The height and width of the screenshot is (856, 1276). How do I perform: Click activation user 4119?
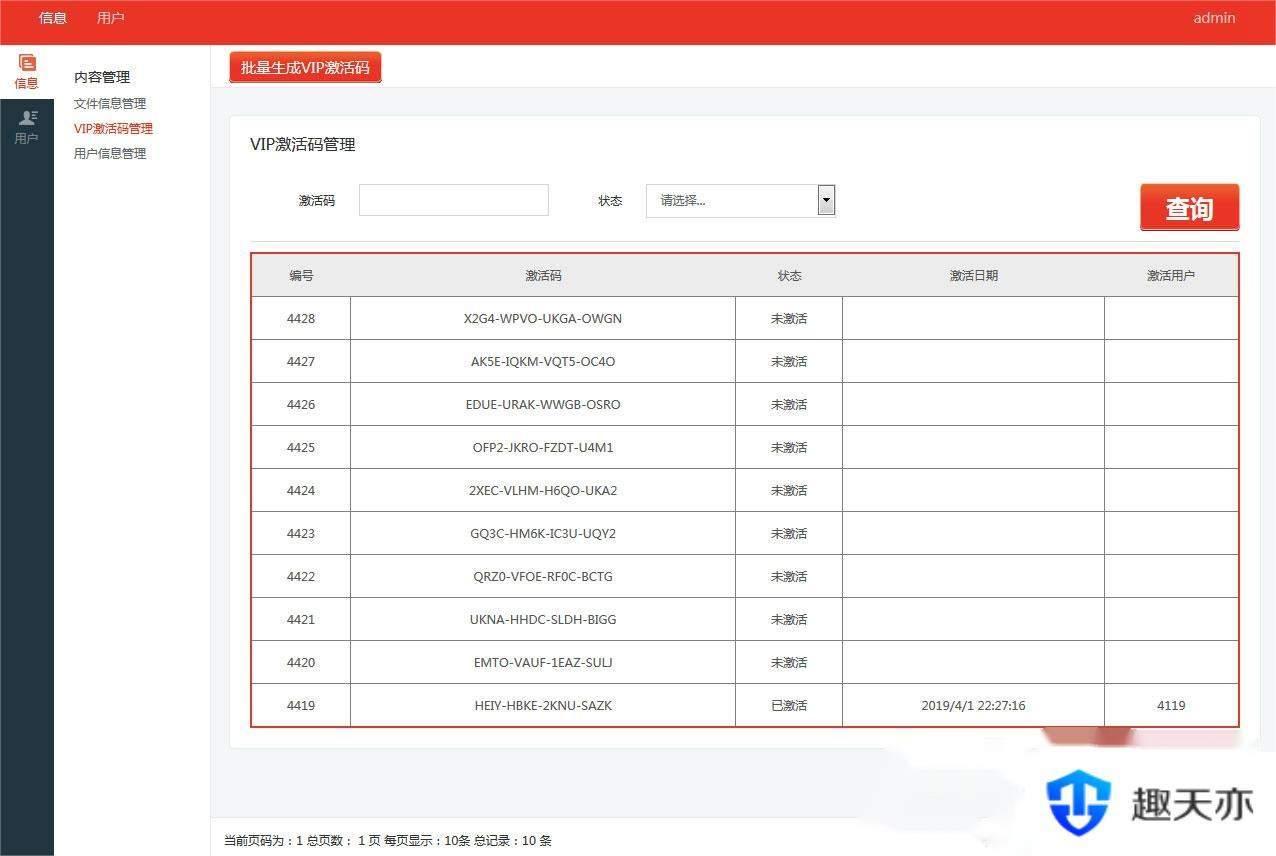pos(1171,705)
